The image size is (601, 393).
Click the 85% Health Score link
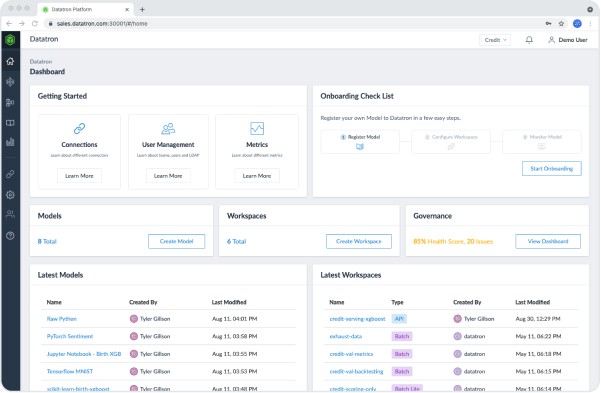(453, 242)
